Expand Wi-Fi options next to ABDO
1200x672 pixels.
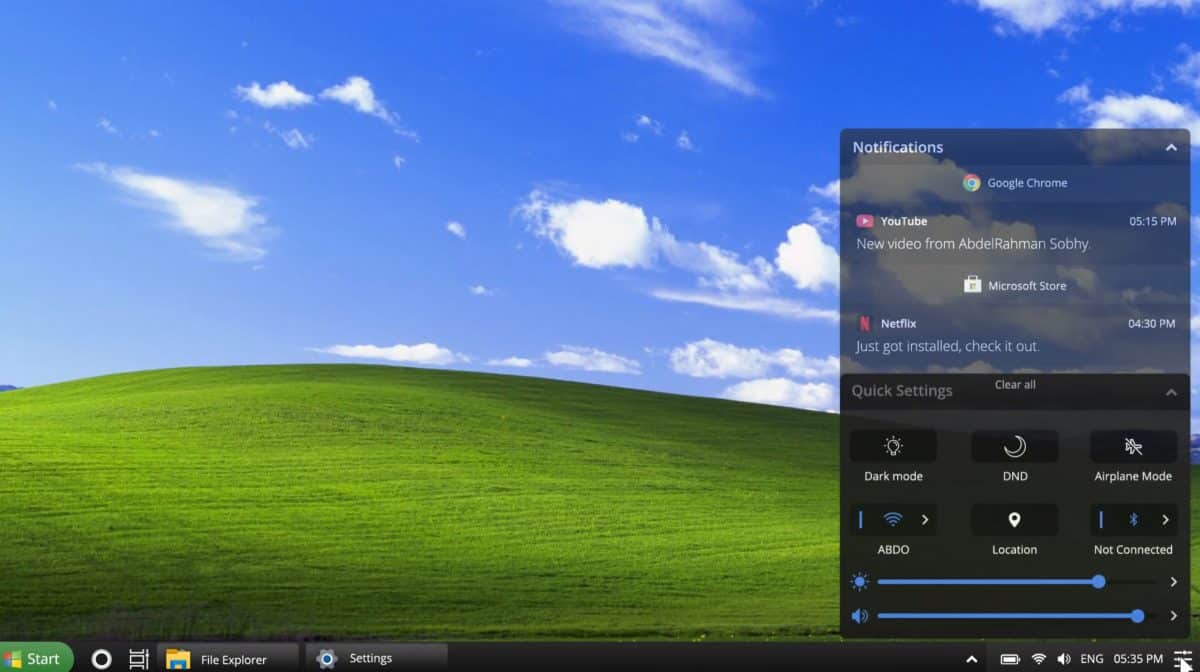tap(925, 519)
